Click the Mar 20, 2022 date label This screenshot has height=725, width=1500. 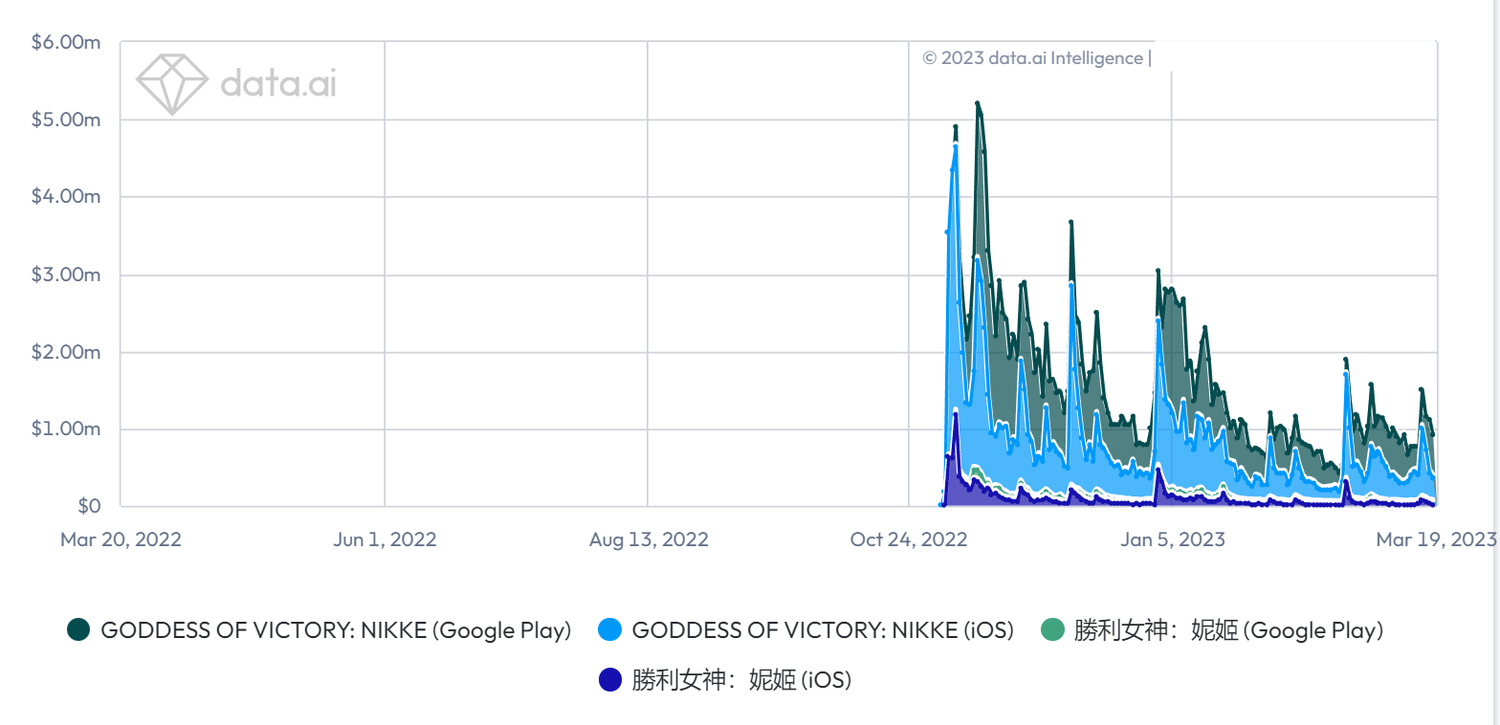click(x=121, y=540)
